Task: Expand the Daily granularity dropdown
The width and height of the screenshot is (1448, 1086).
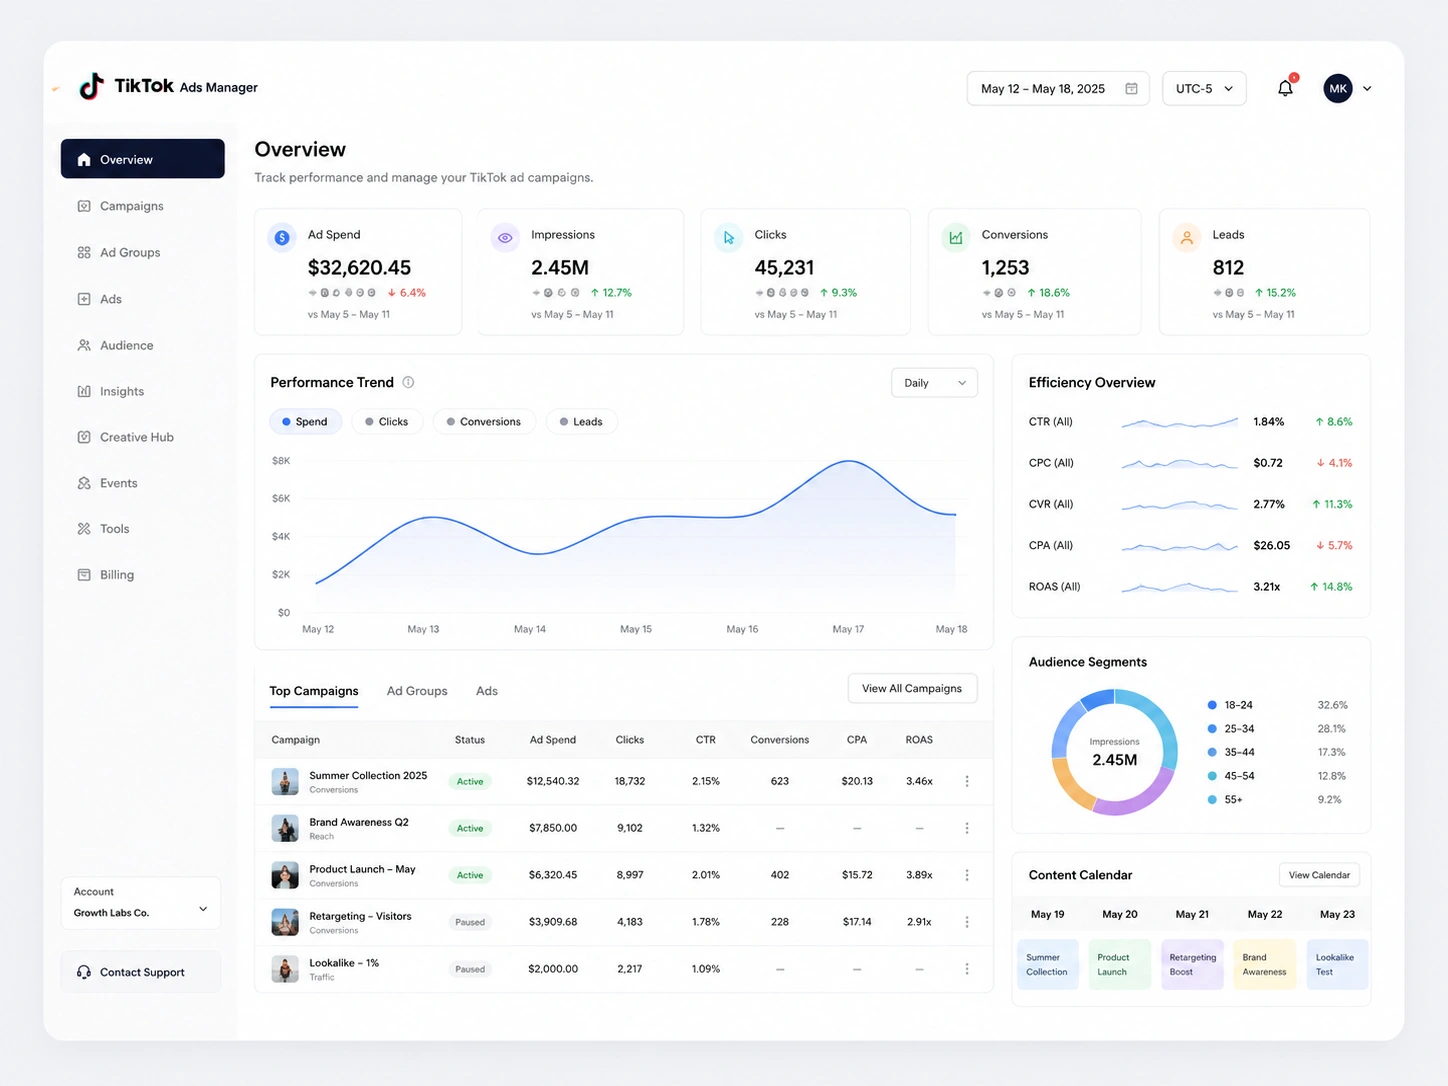Action: [934, 383]
